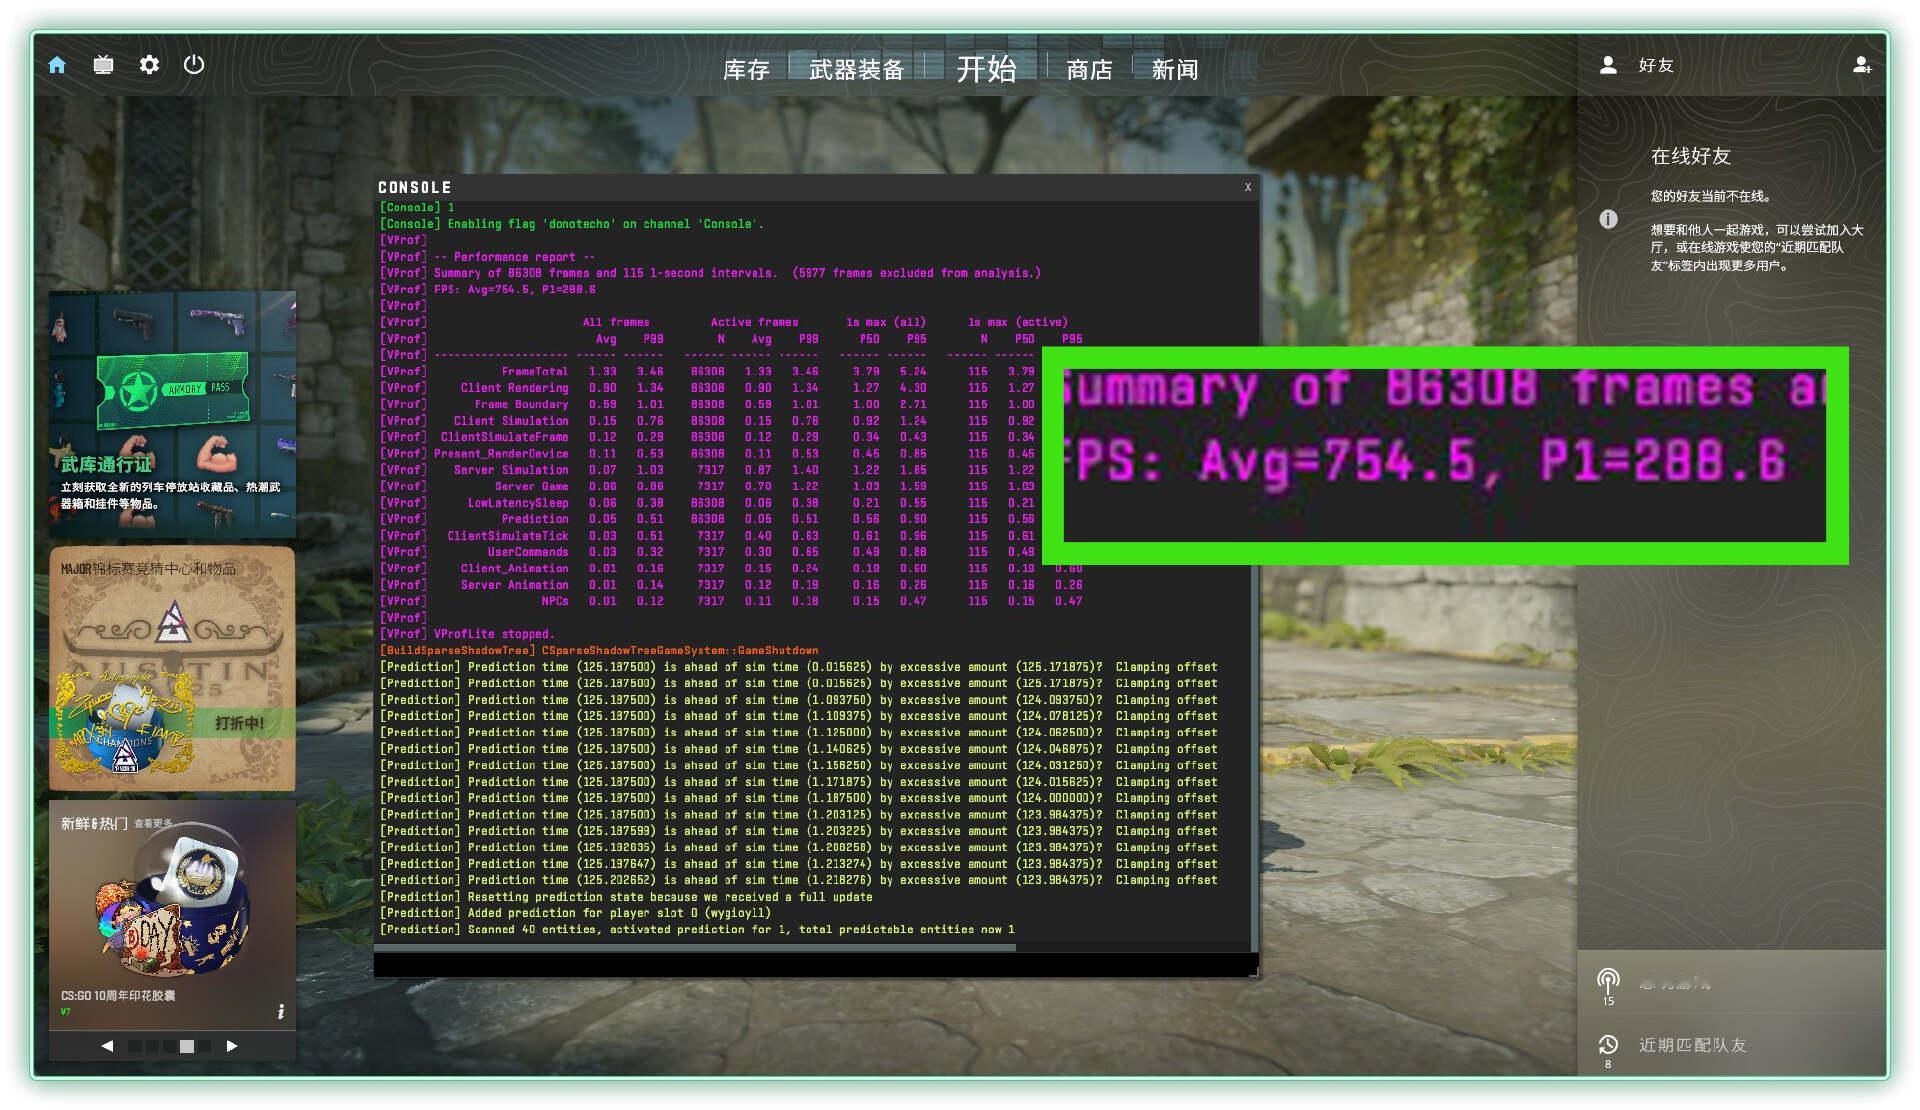
Task: Click the console horizontal scrollbar
Action: (697, 947)
